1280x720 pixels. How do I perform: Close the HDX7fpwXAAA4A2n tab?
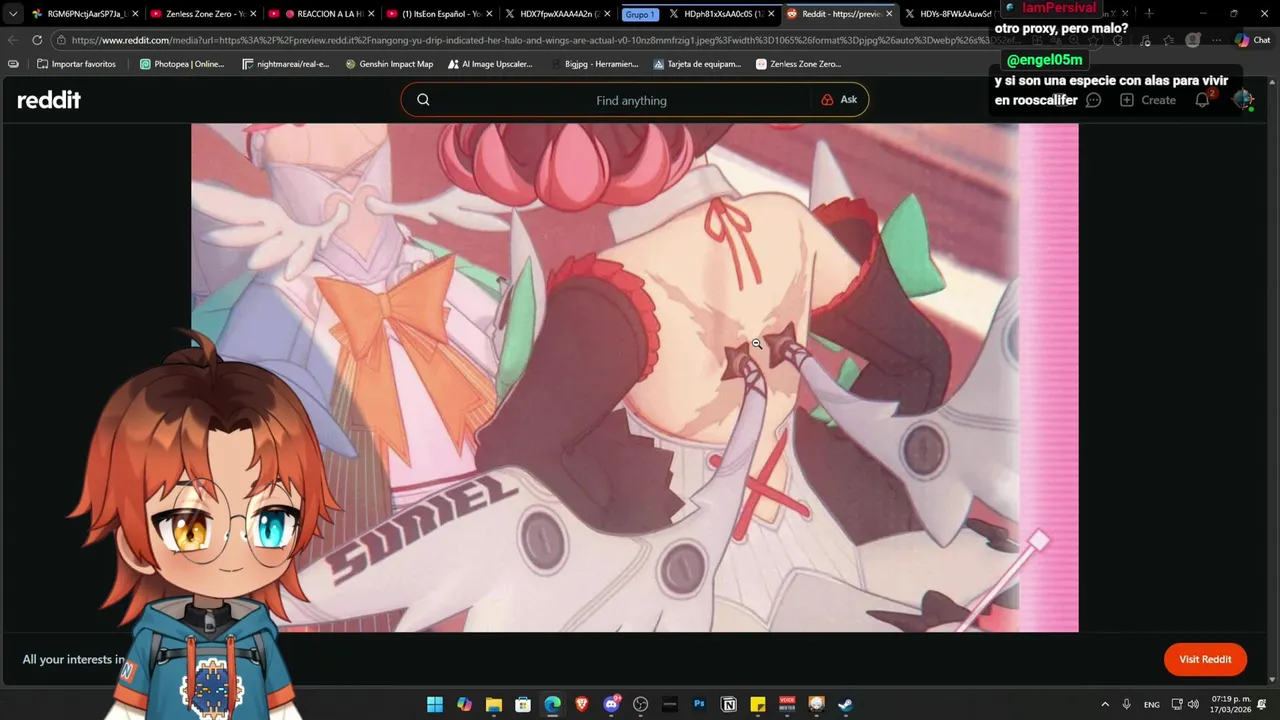pos(607,14)
